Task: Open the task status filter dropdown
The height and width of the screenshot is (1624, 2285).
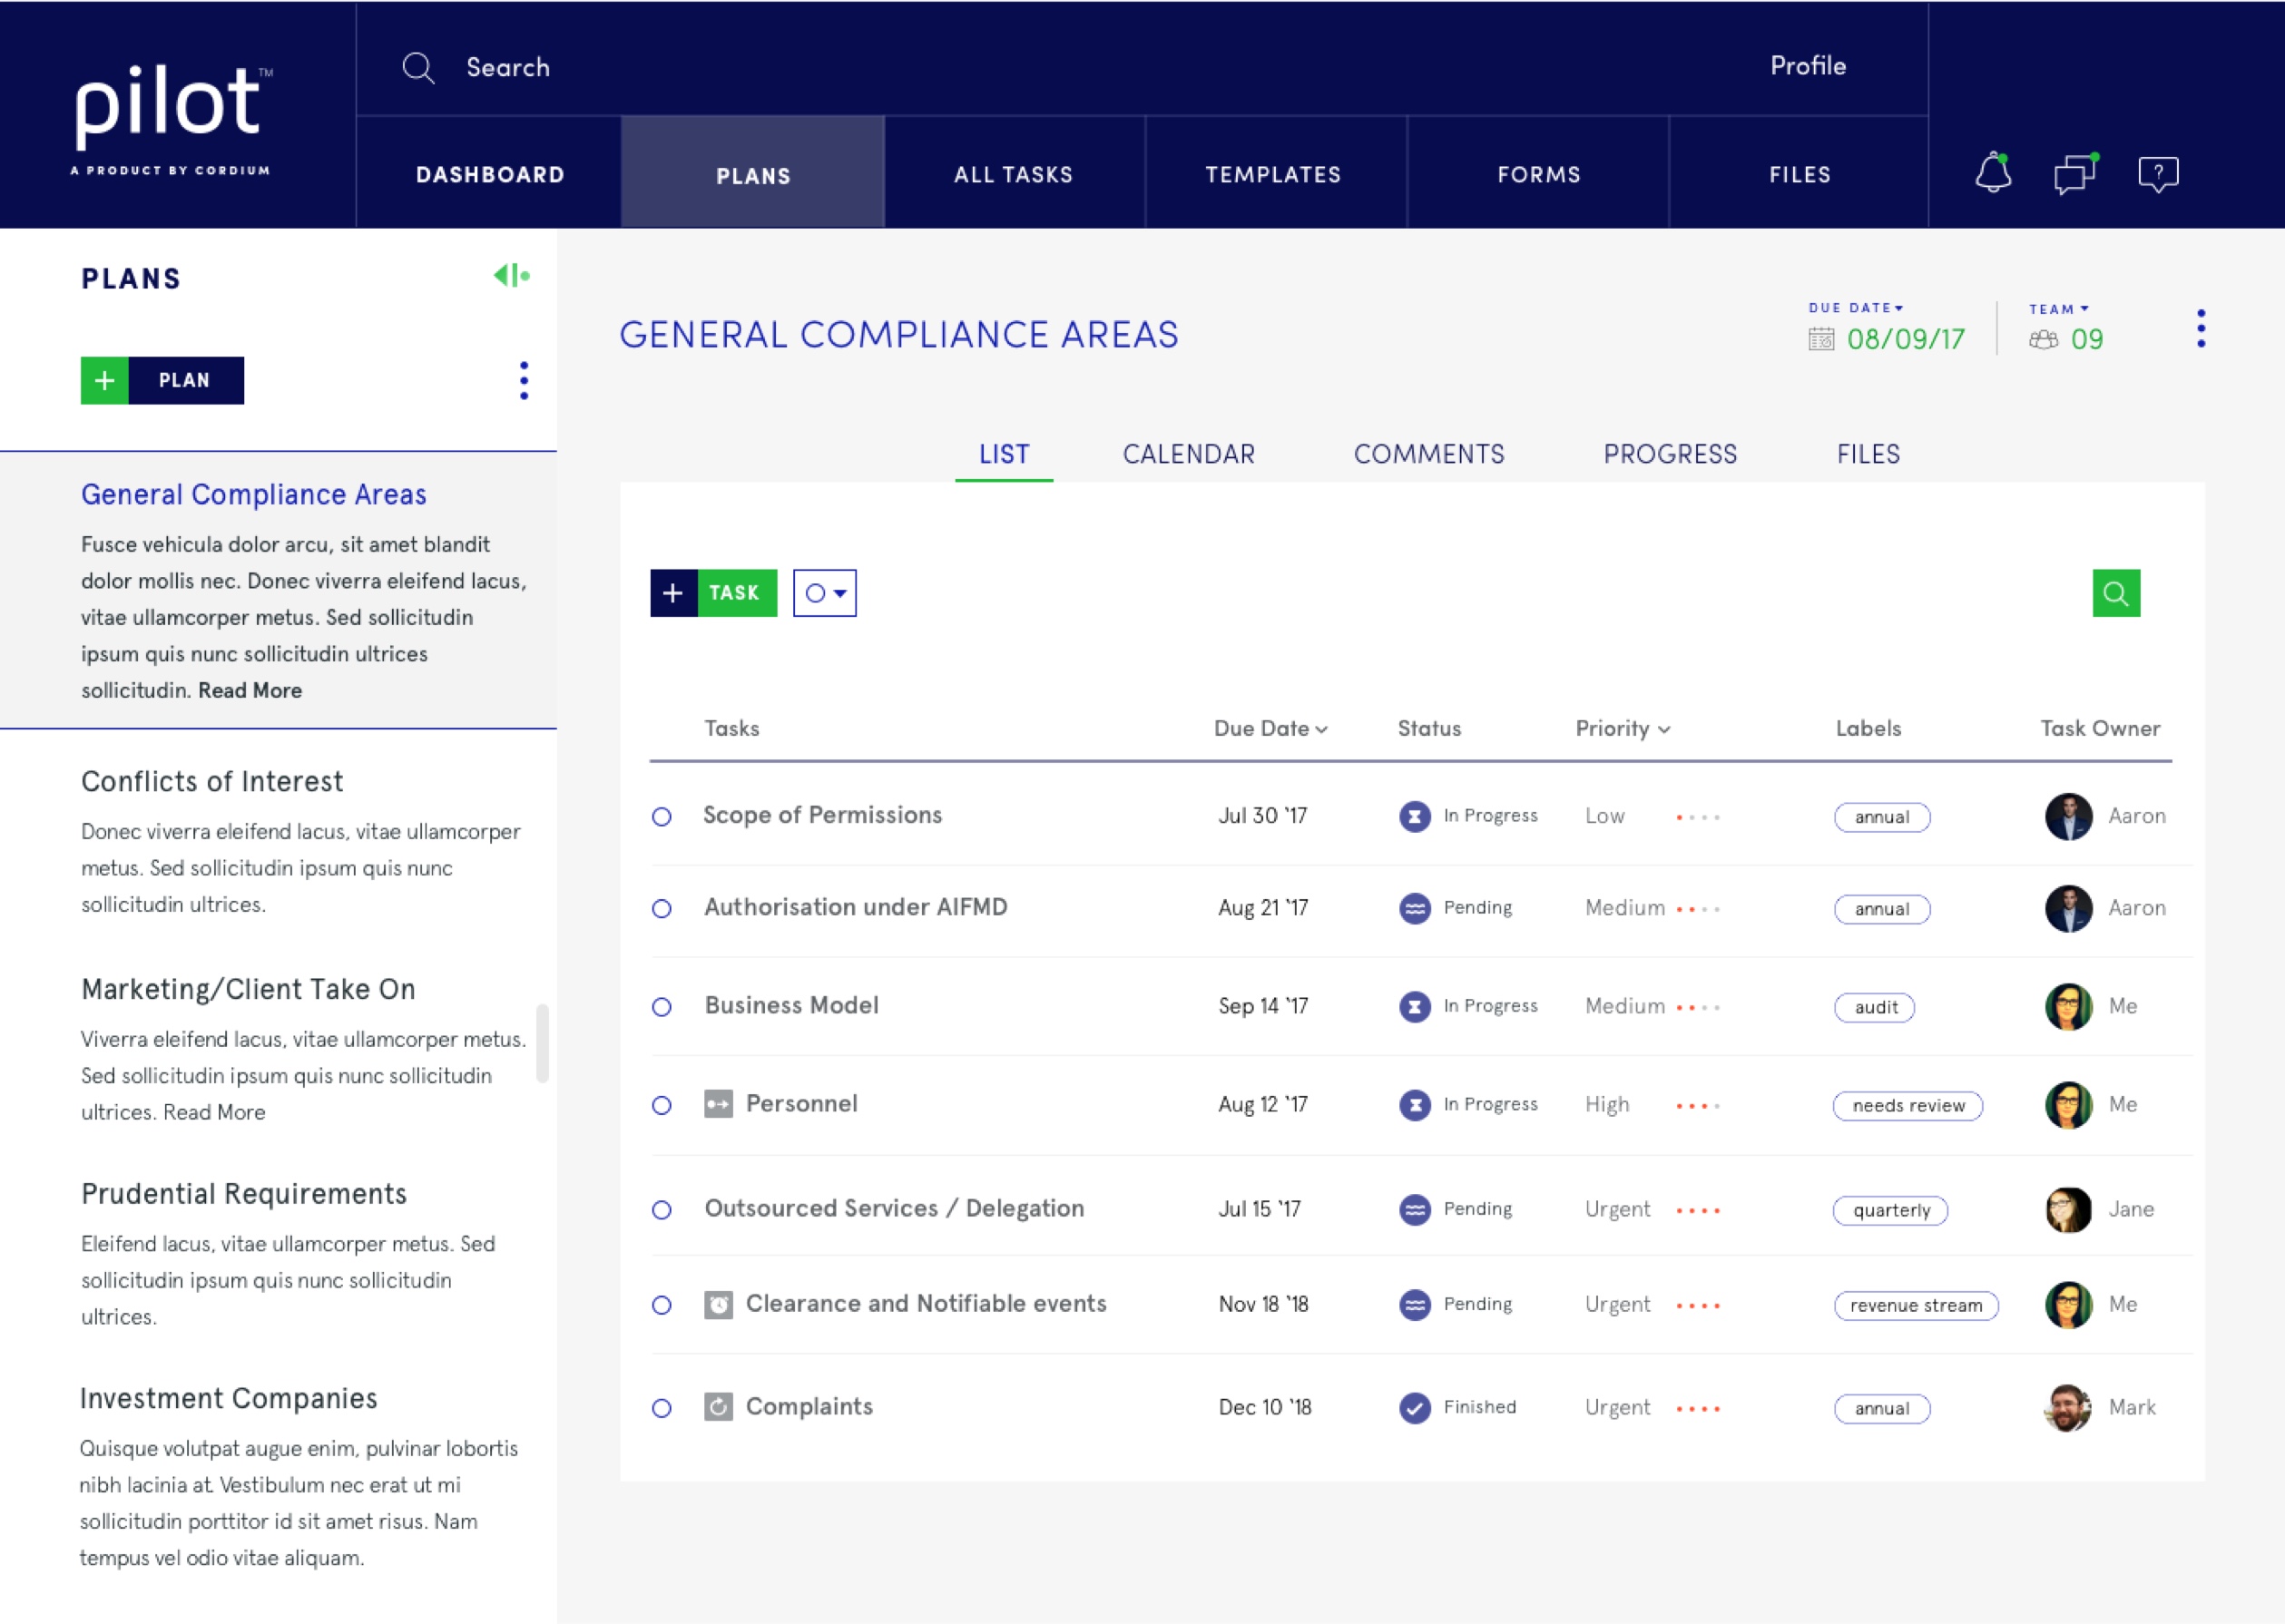Action: [824, 593]
